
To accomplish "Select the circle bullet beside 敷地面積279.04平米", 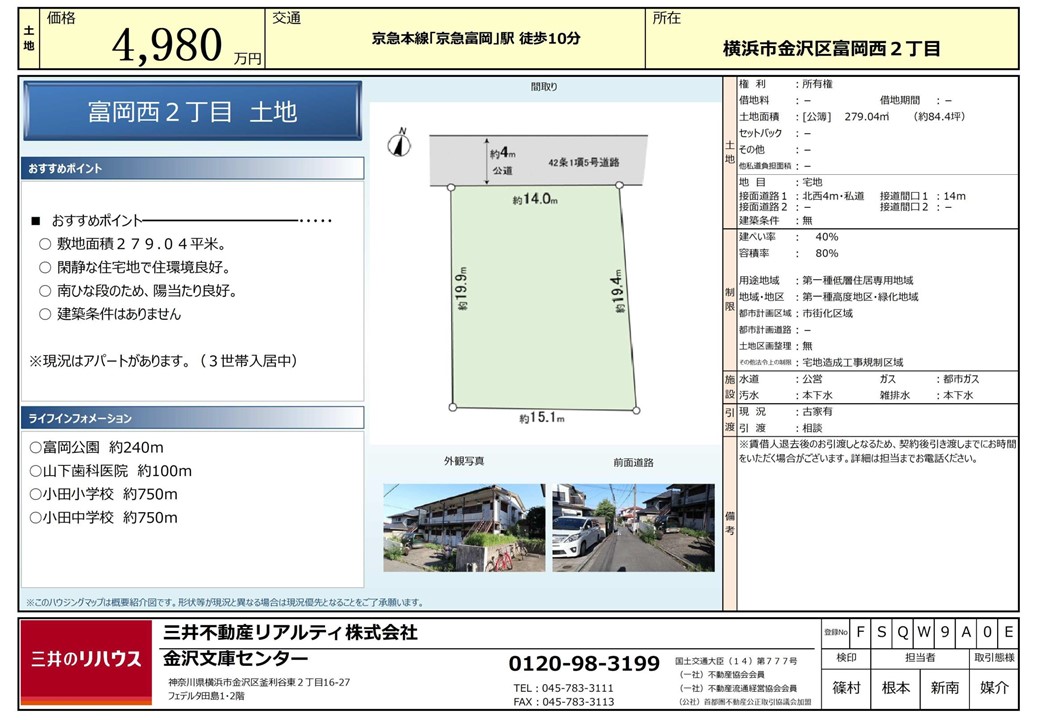I will point(44,244).
